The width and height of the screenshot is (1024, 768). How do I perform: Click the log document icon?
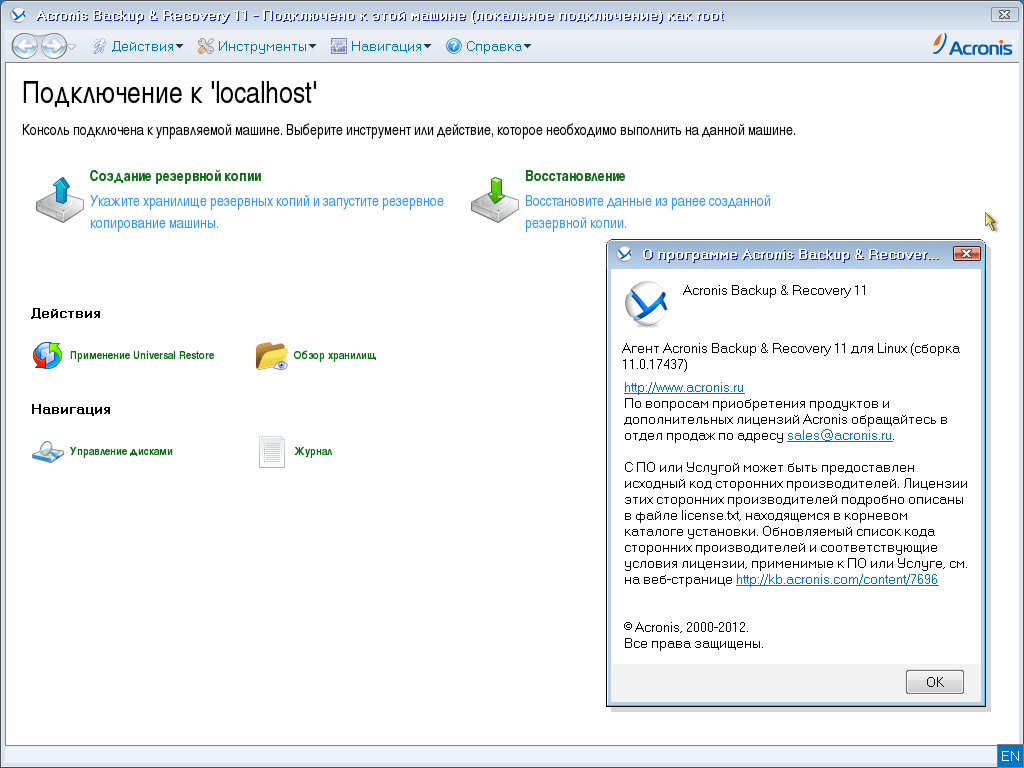(x=271, y=451)
